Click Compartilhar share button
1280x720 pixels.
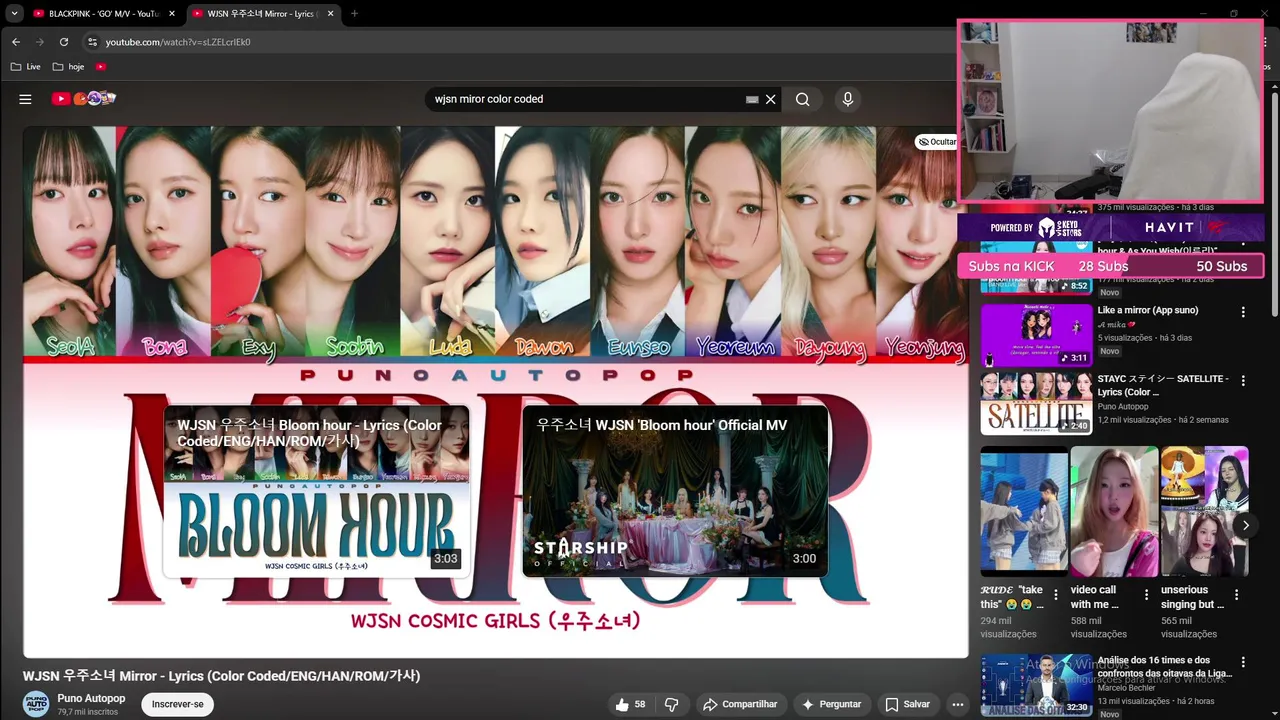740,704
